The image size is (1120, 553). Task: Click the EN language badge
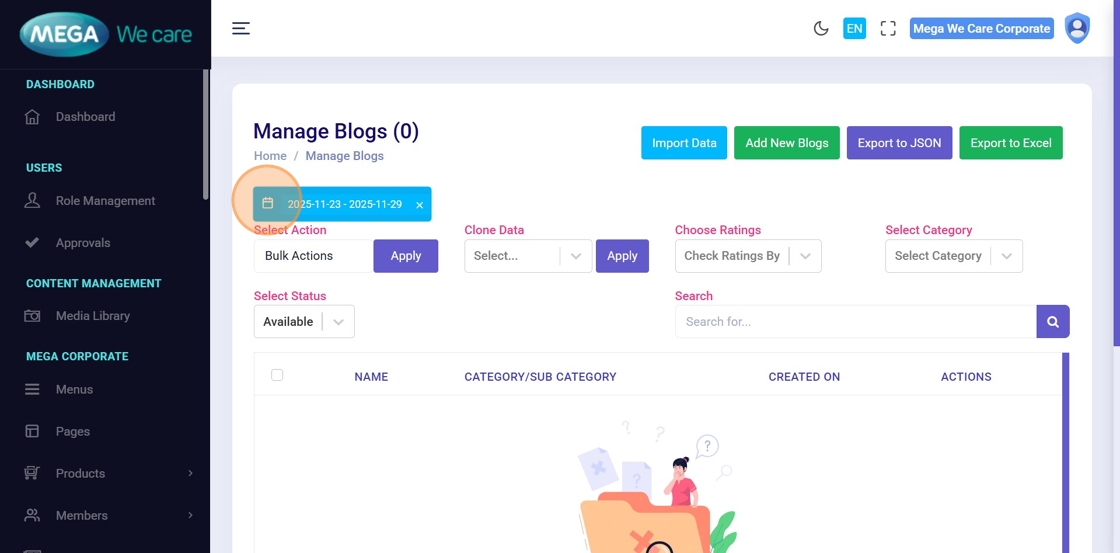(x=854, y=28)
